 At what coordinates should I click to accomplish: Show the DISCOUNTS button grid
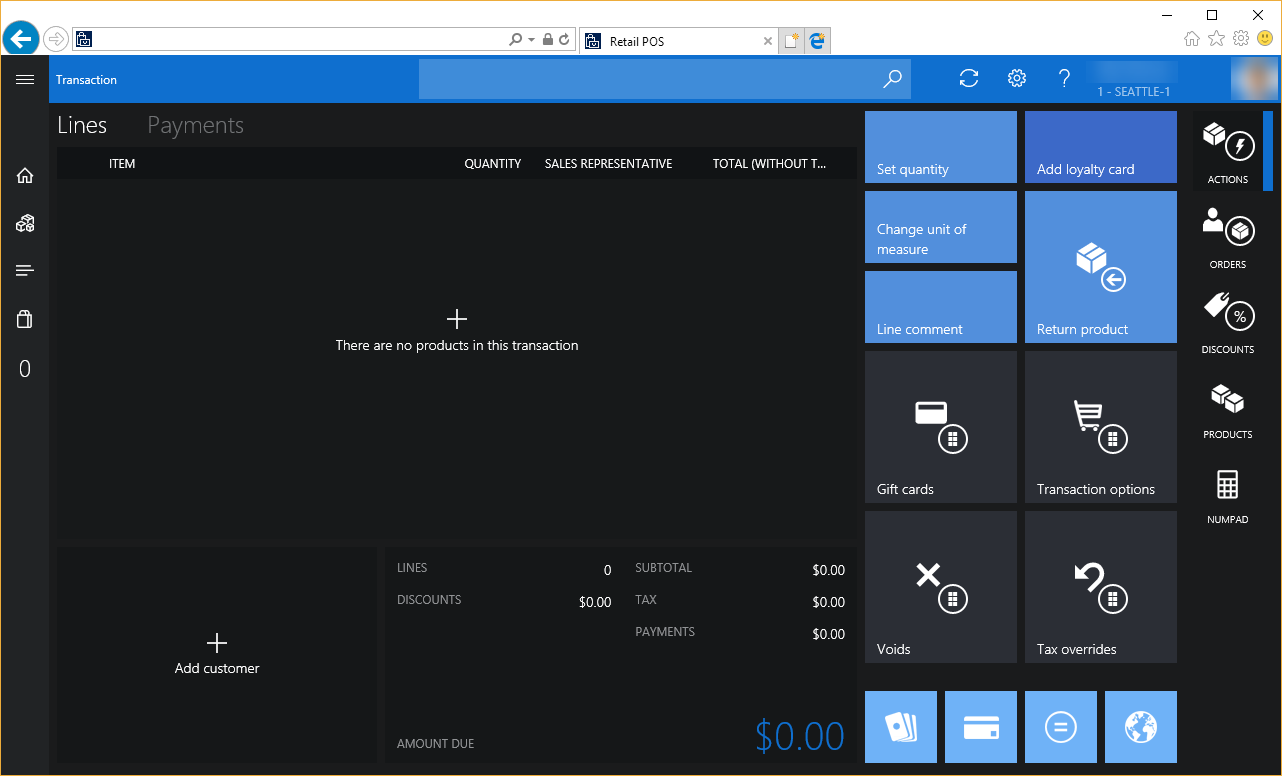click(x=1228, y=322)
